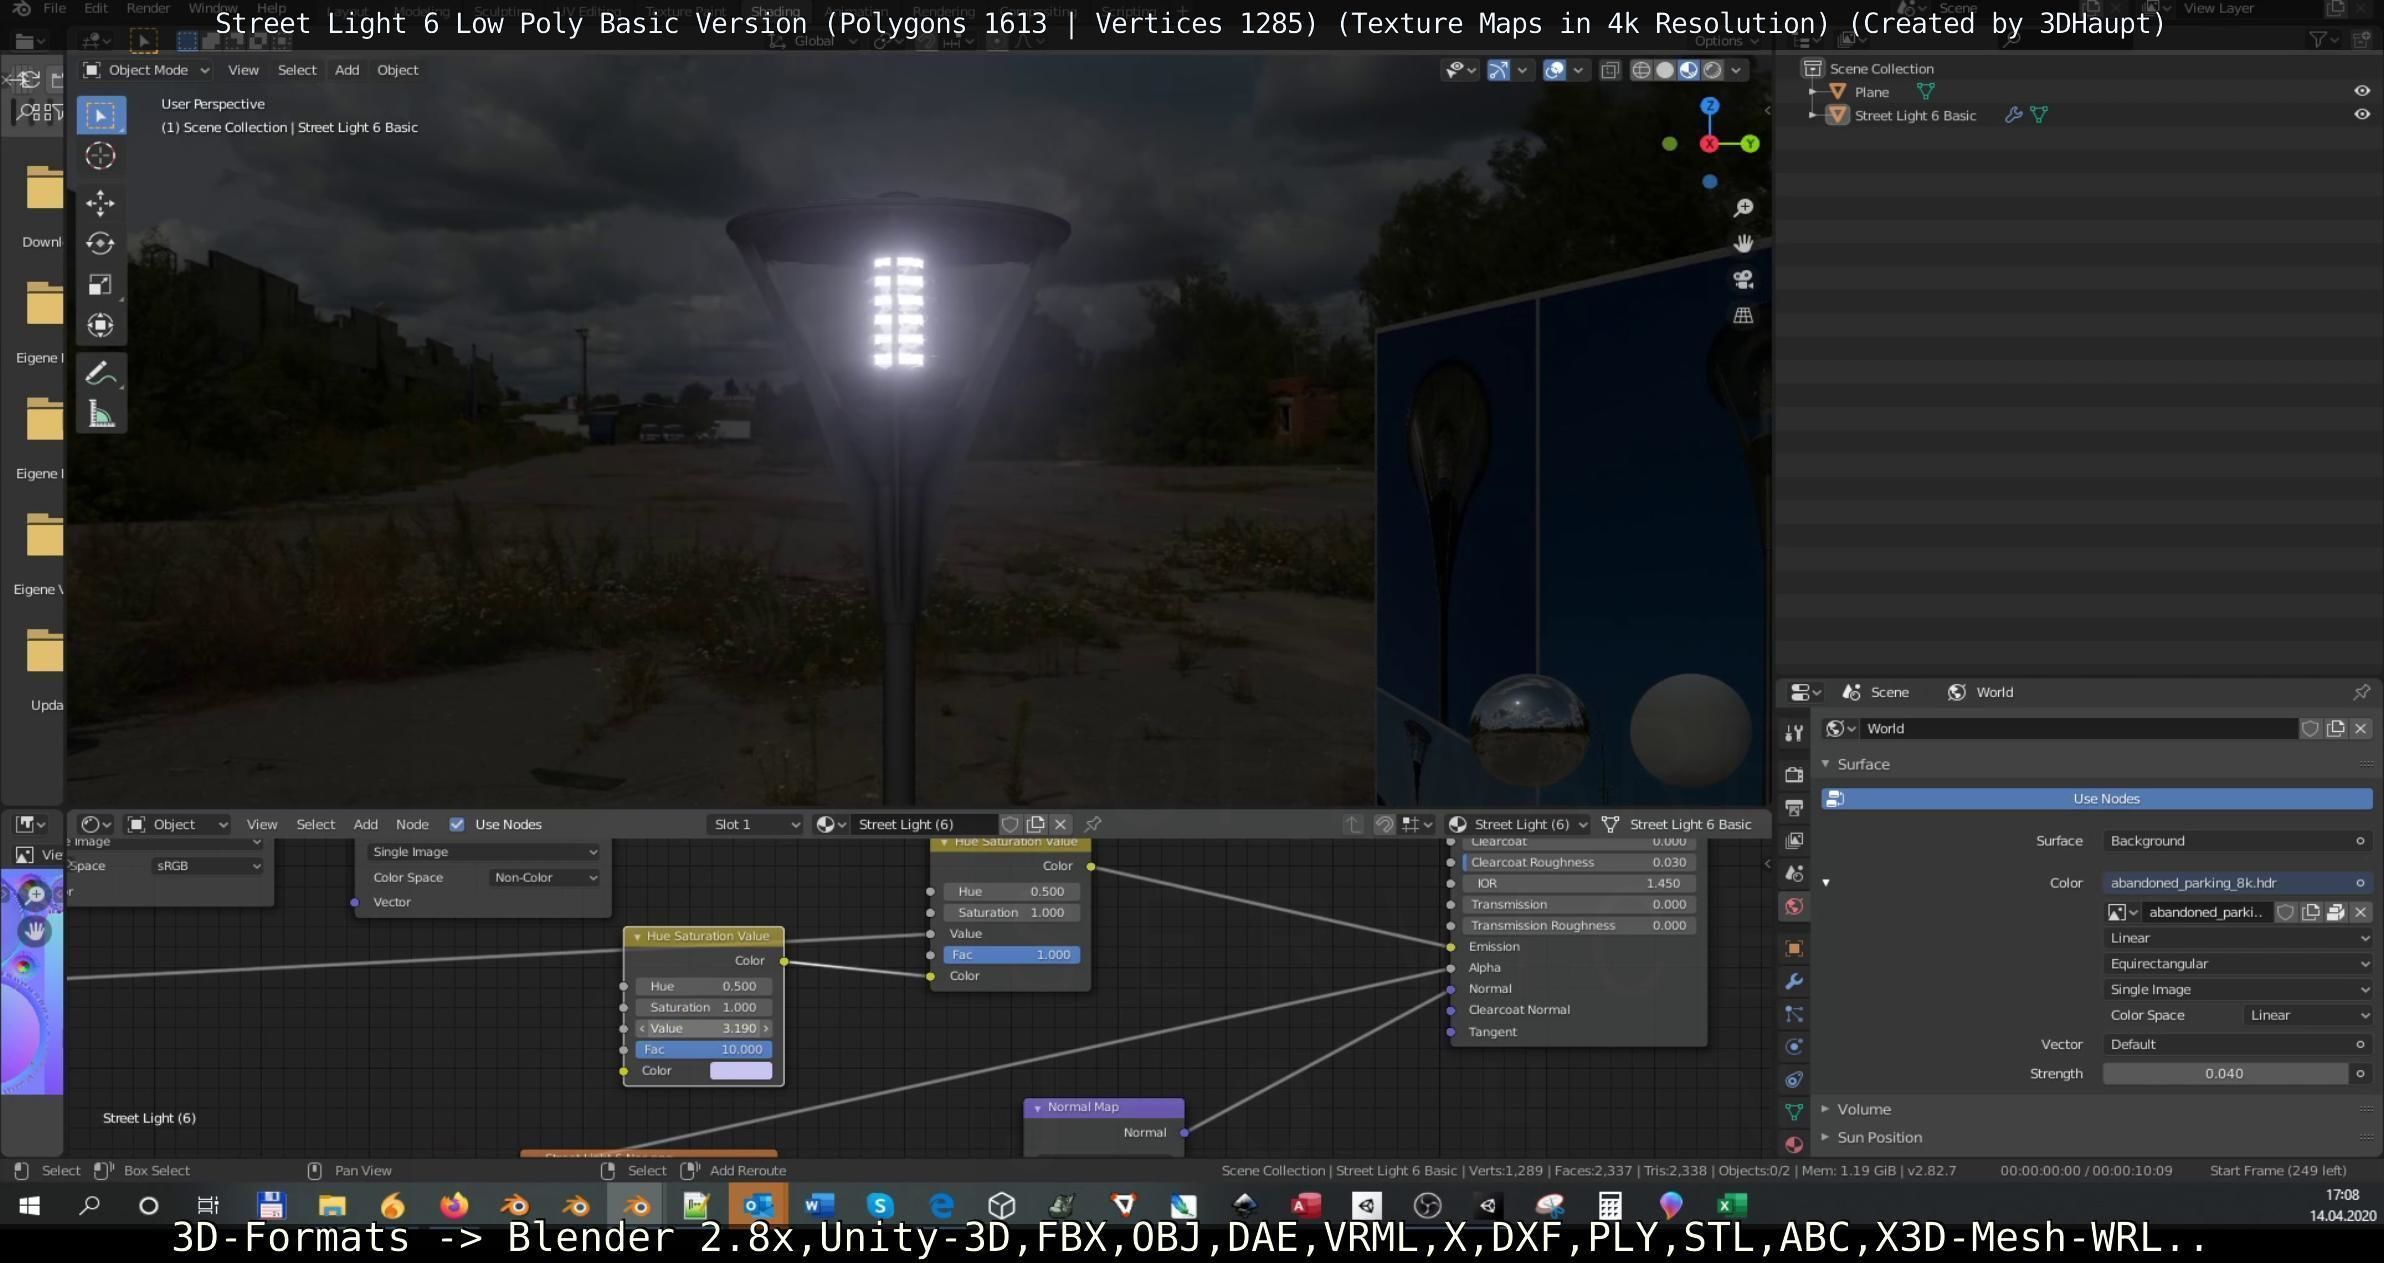Viewport: 2384px width, 1263px height.
Task: Toggle X-ray in viewport header
Action: click(1610, 70)
